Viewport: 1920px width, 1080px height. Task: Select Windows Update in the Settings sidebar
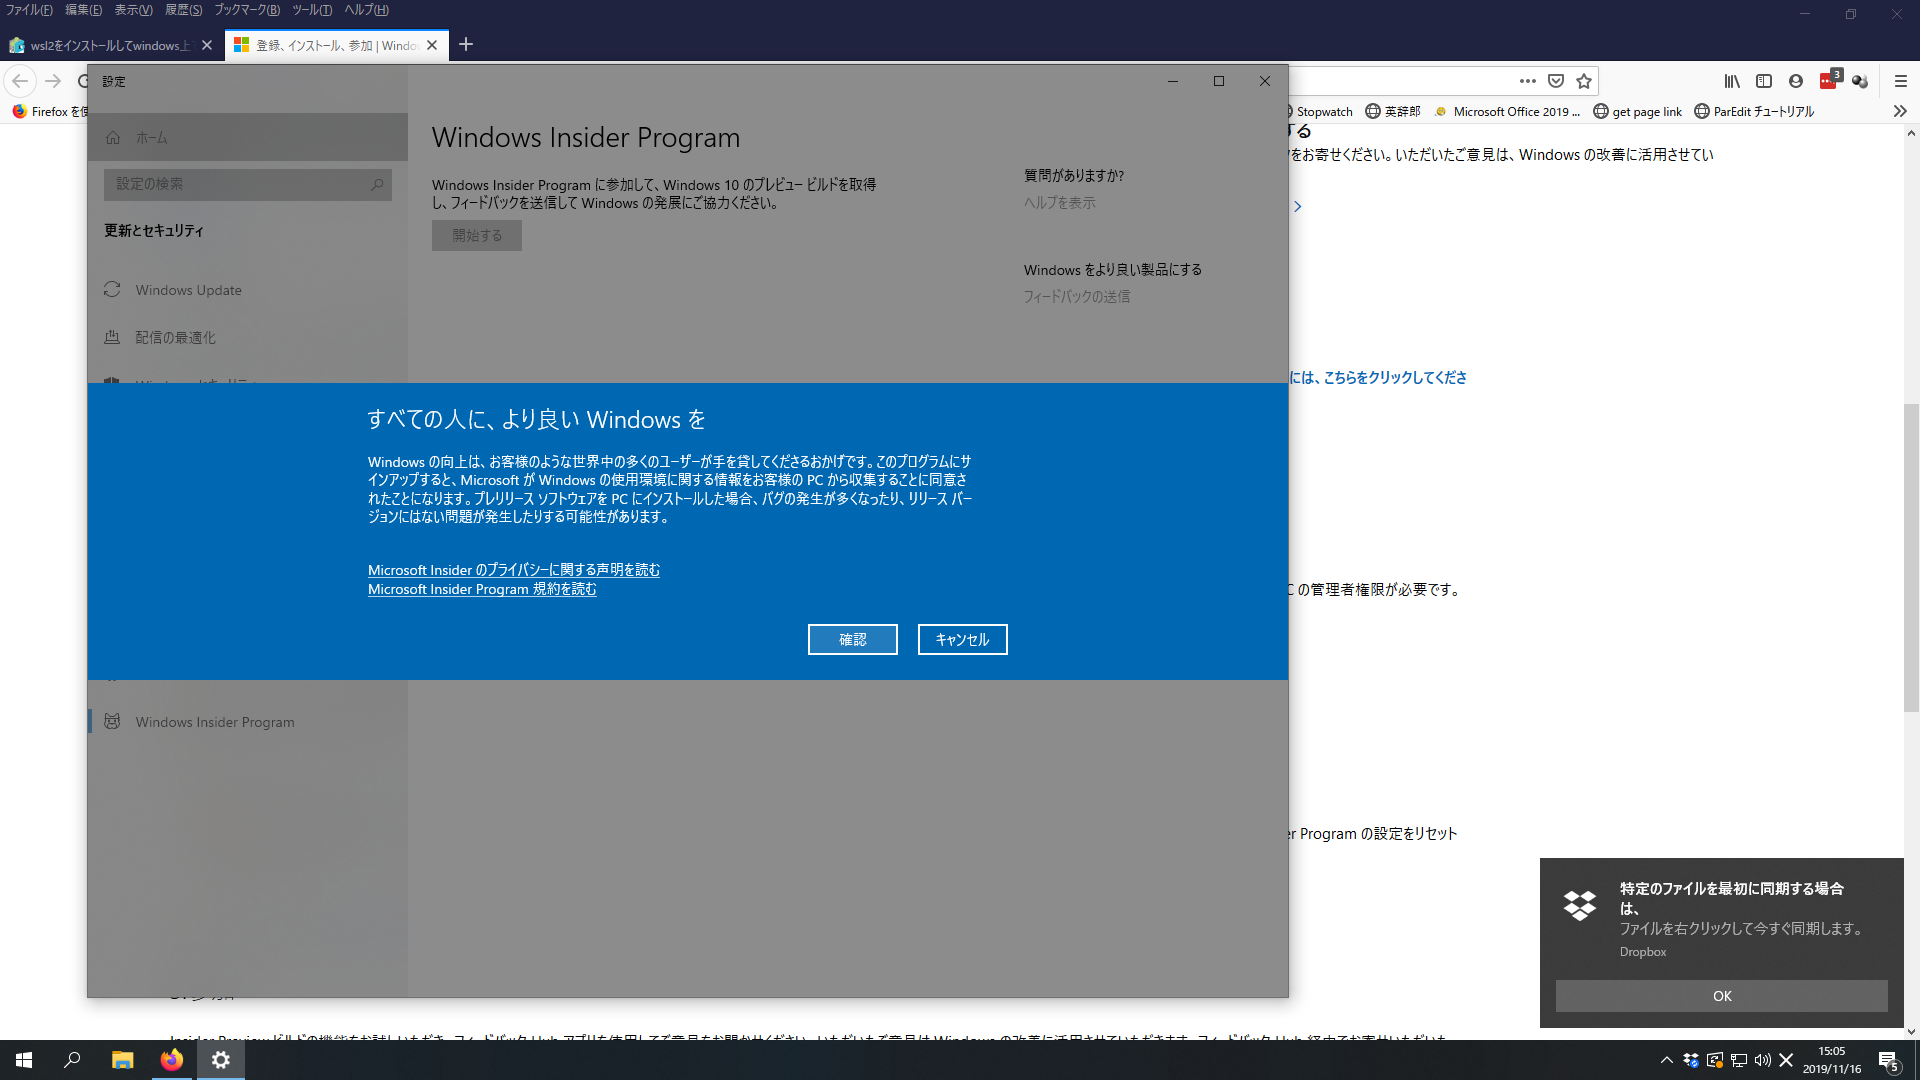click(188, 290)
